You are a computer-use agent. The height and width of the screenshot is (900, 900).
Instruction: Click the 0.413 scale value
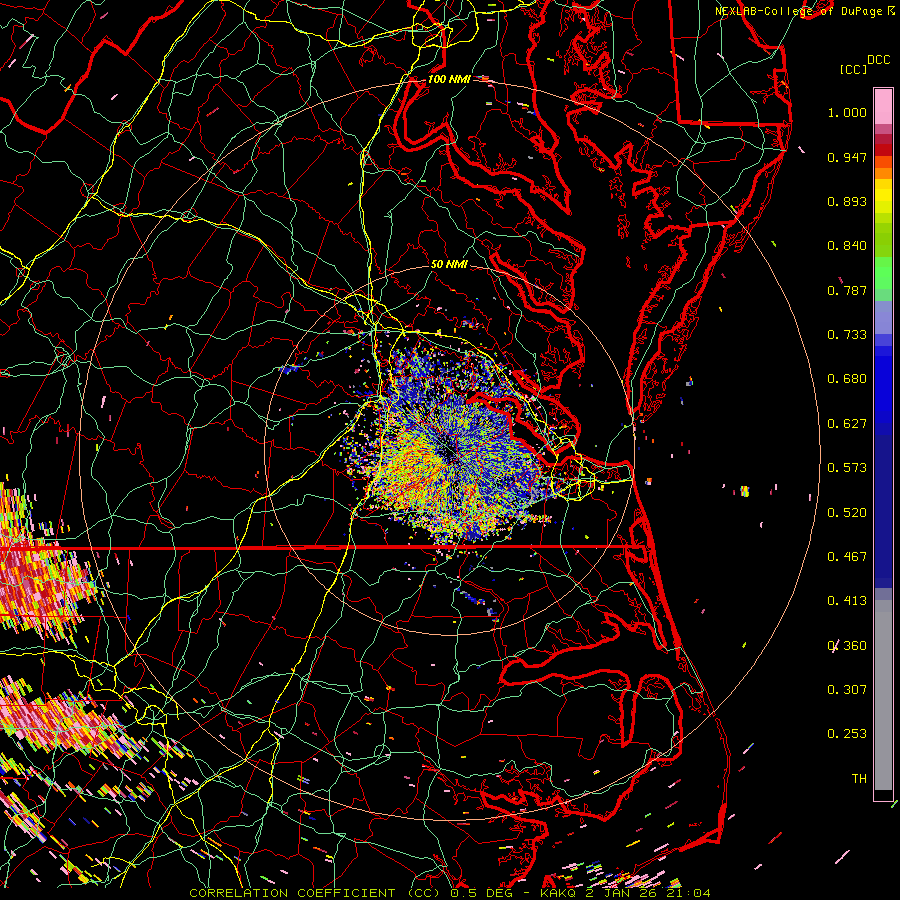[x=847, y=601]
